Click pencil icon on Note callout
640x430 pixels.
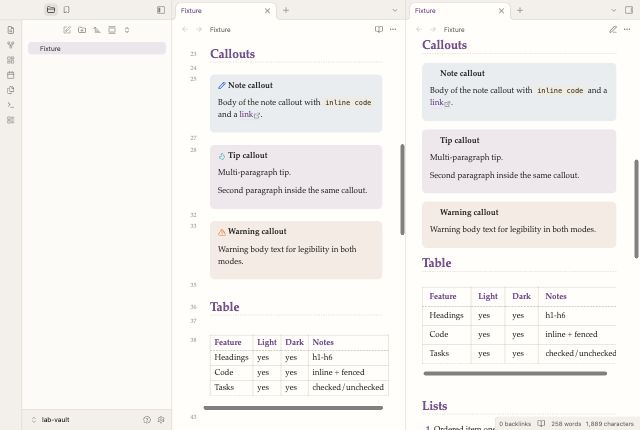(x=222, y=85)
